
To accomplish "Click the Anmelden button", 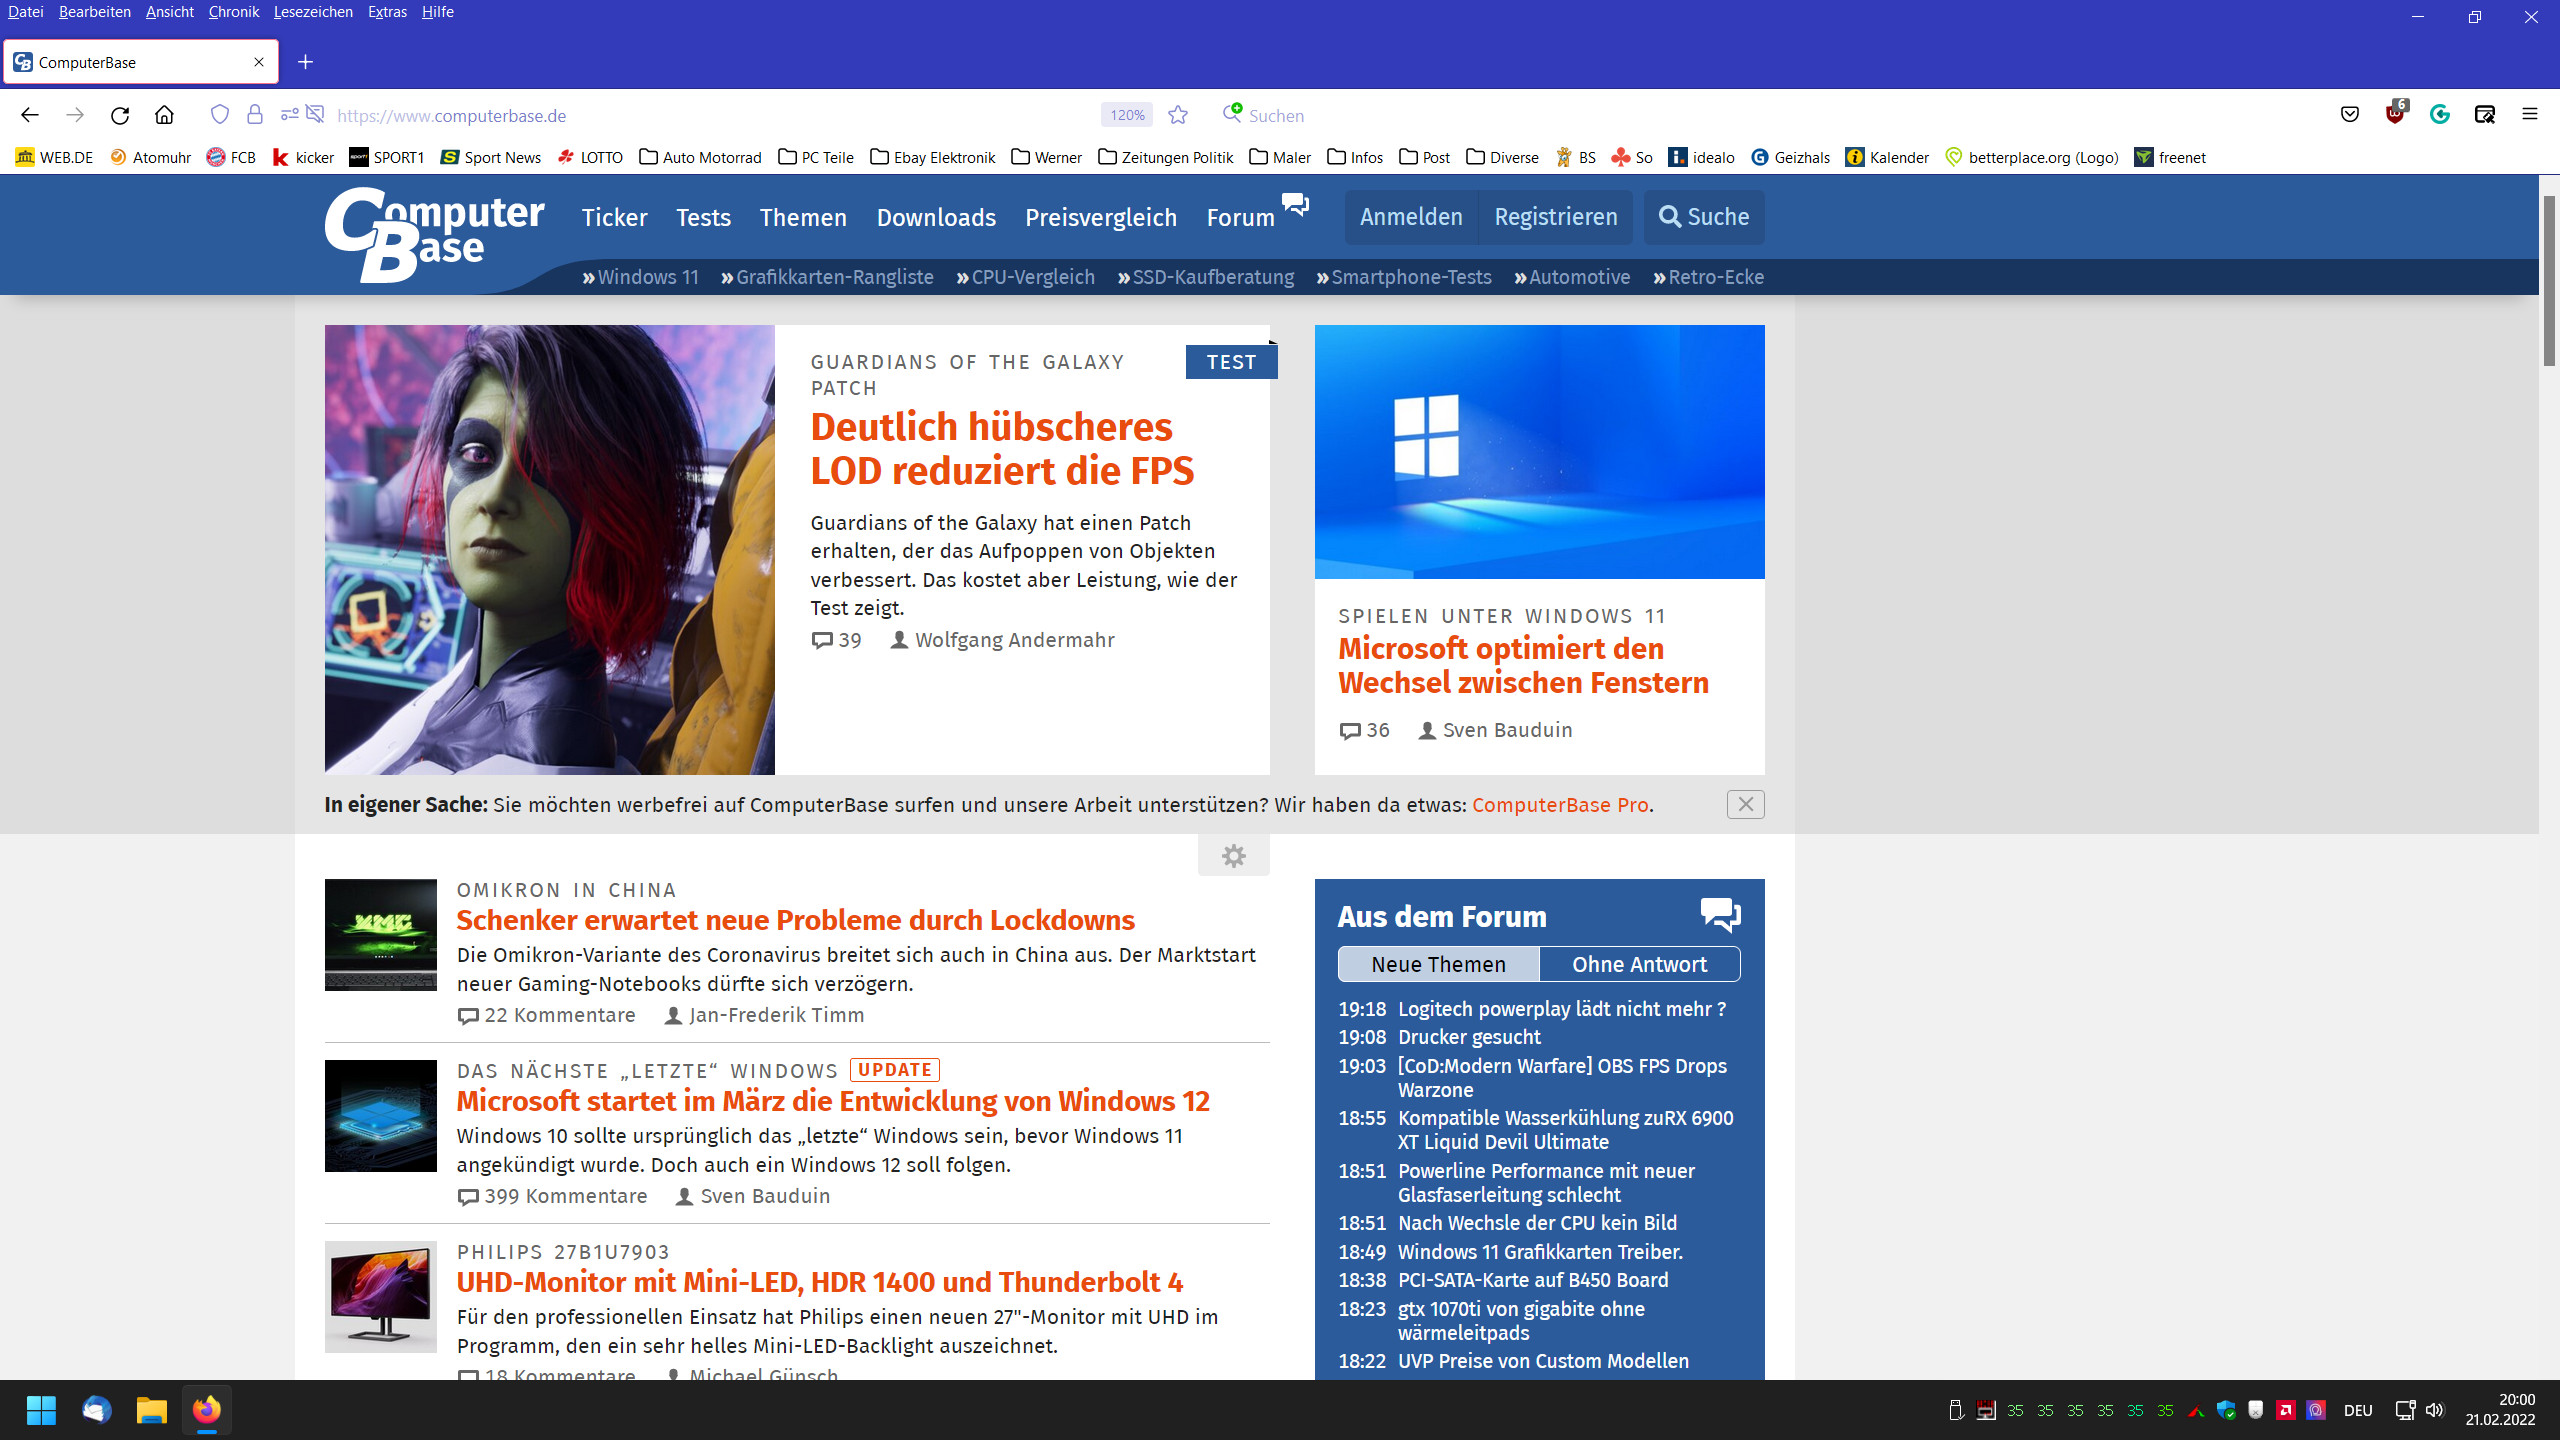I will pos(1411,217).
